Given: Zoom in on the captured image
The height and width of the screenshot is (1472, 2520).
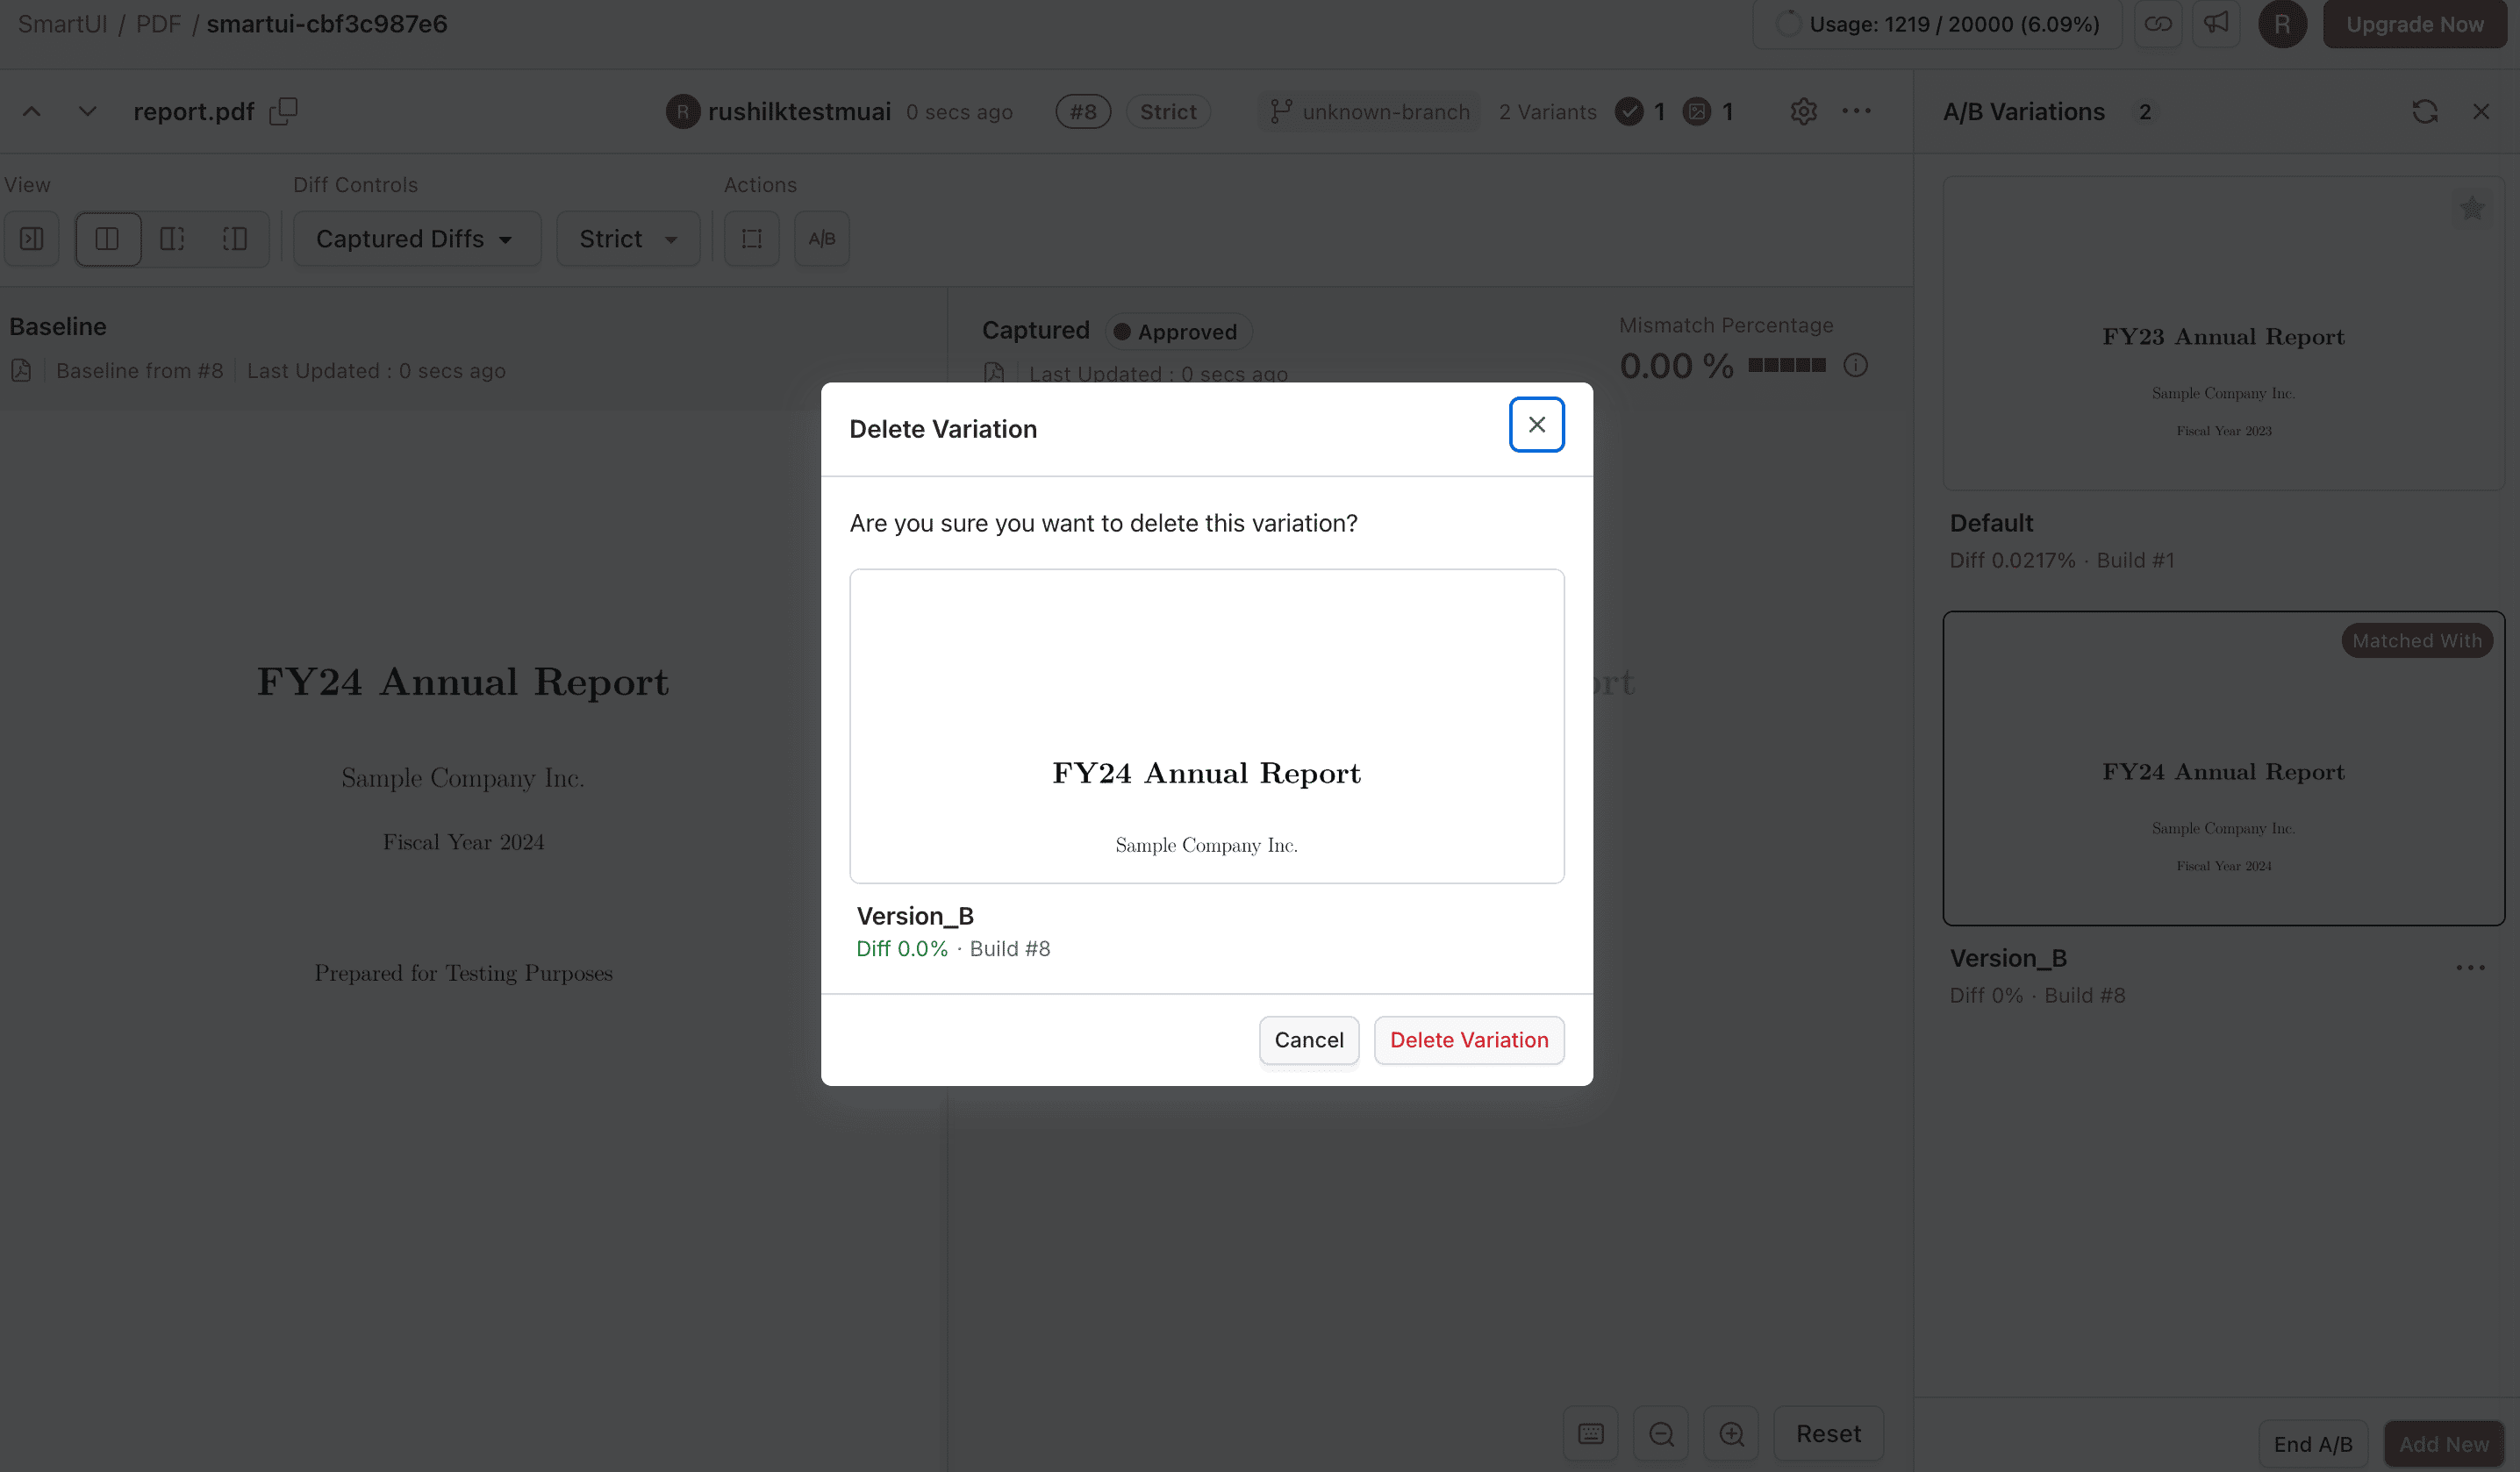Looking at the screenshot, I should click(1731, 1433).
